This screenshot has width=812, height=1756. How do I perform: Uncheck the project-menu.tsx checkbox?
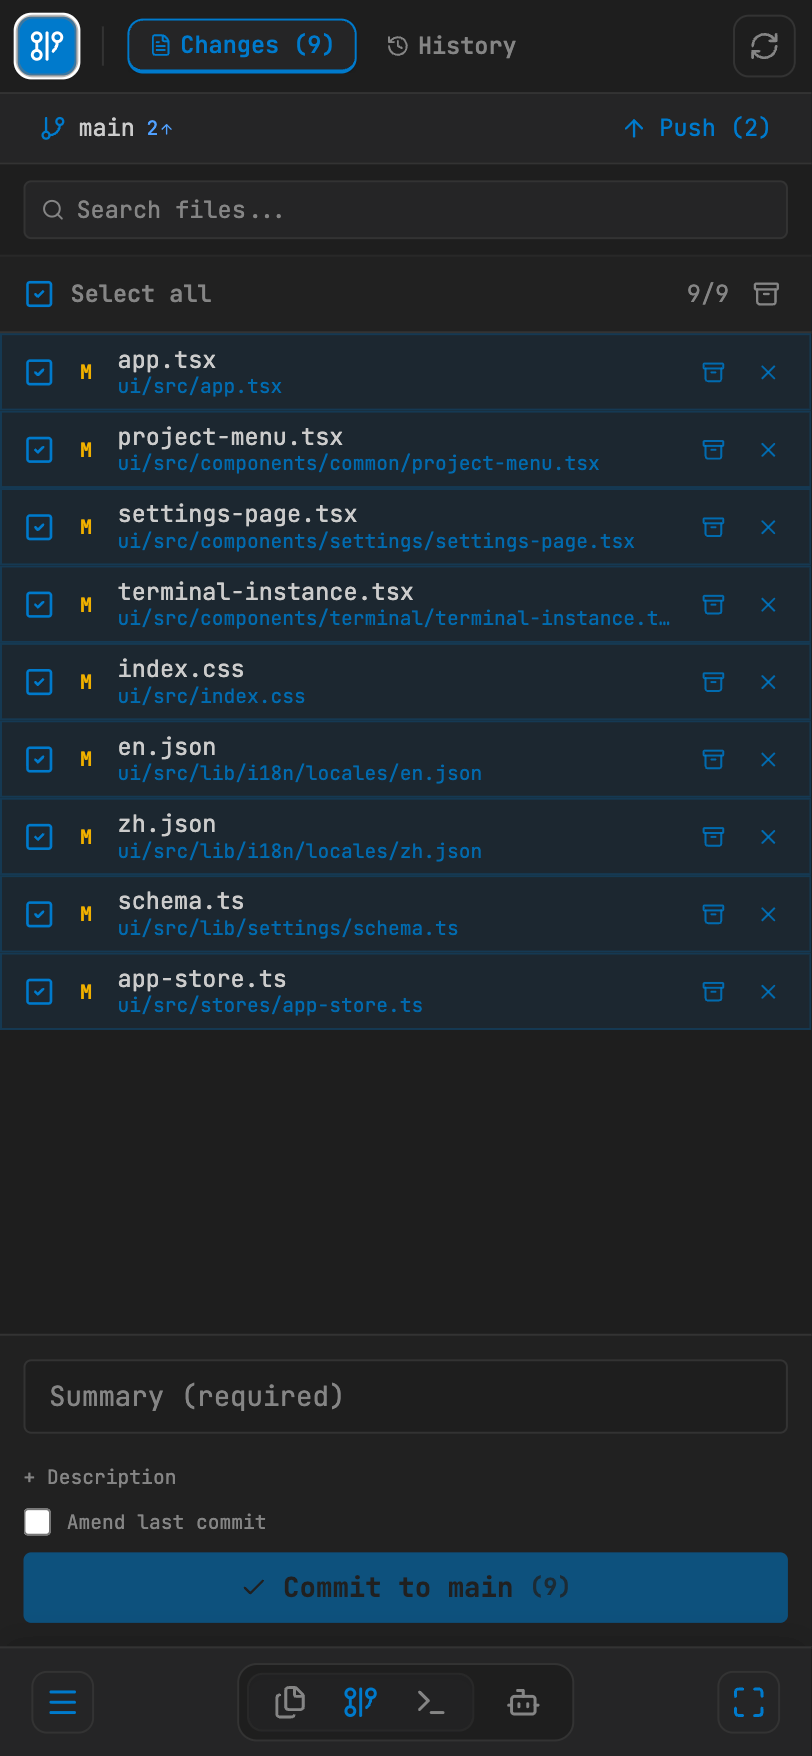(x=39, y=450)
